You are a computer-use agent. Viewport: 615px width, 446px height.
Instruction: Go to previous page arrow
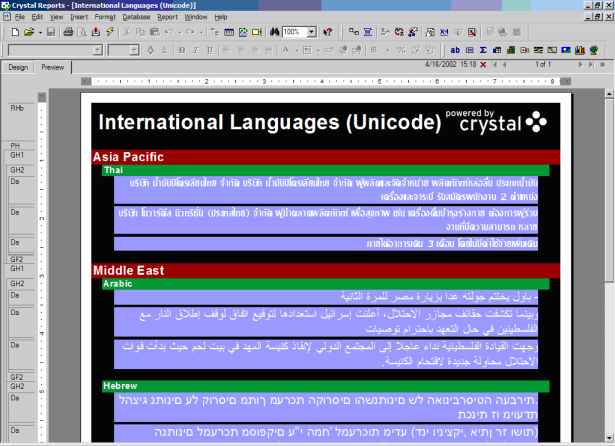[x=505, y=64]
